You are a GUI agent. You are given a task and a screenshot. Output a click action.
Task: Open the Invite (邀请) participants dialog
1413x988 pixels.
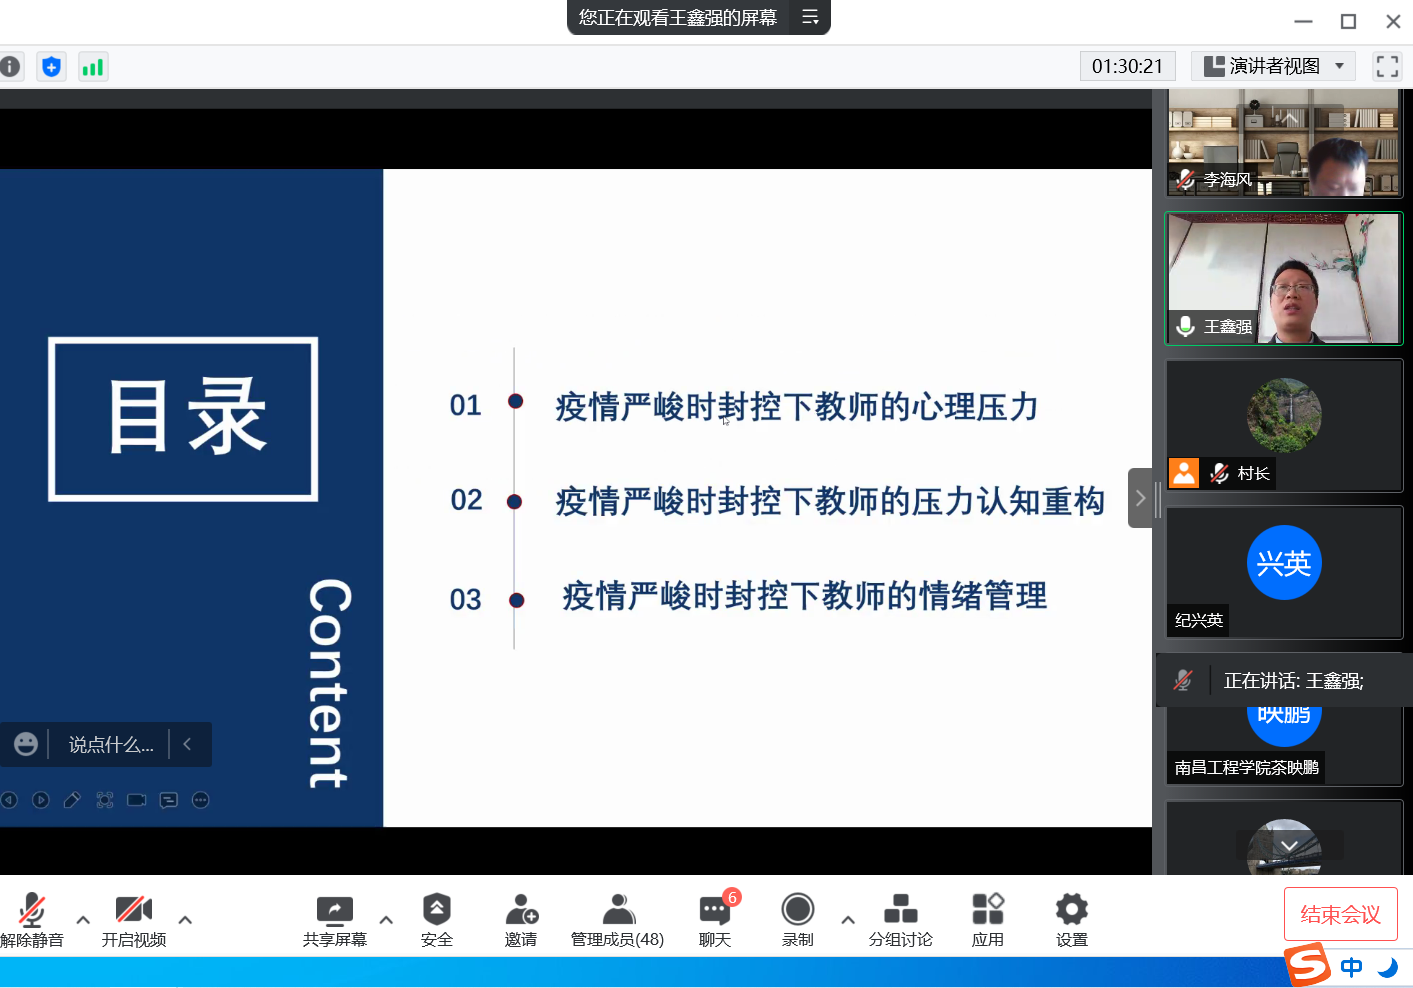tap(520, 919)
